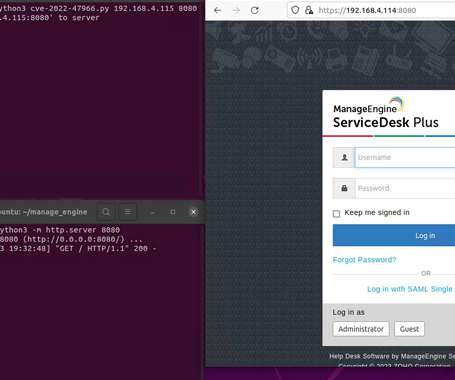Enable Keep me signed in checkbox
This screenshot has width=455, height=380.
[x=336, y=213]
